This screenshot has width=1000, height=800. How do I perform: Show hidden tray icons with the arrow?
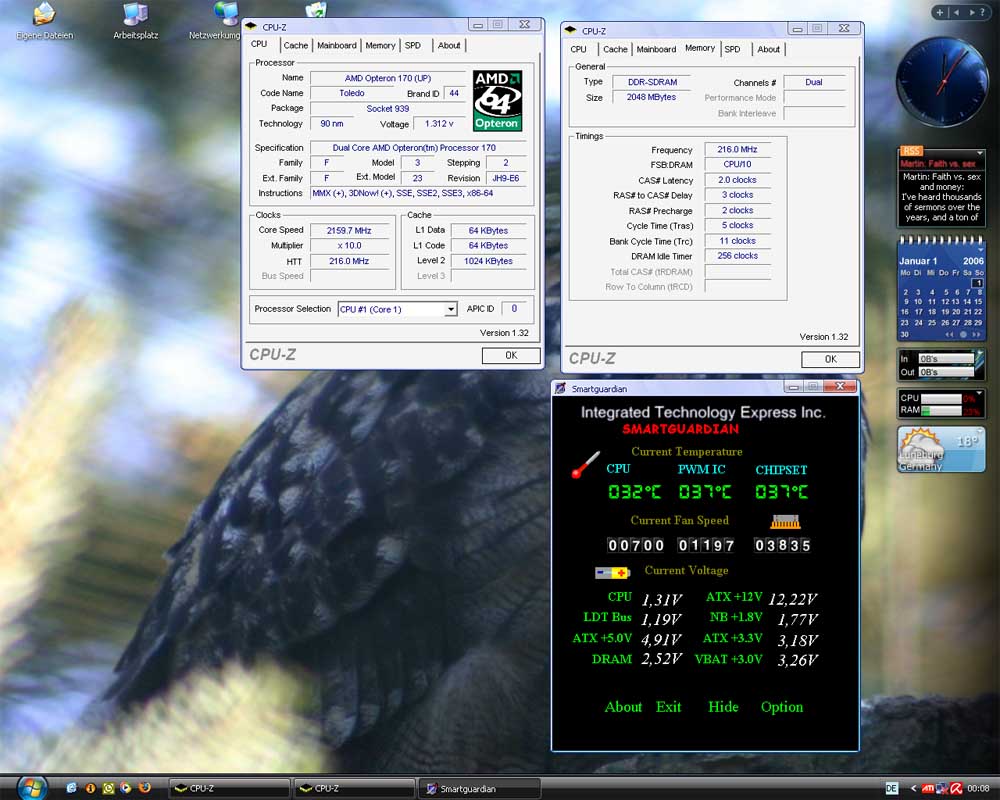[913, 789]
